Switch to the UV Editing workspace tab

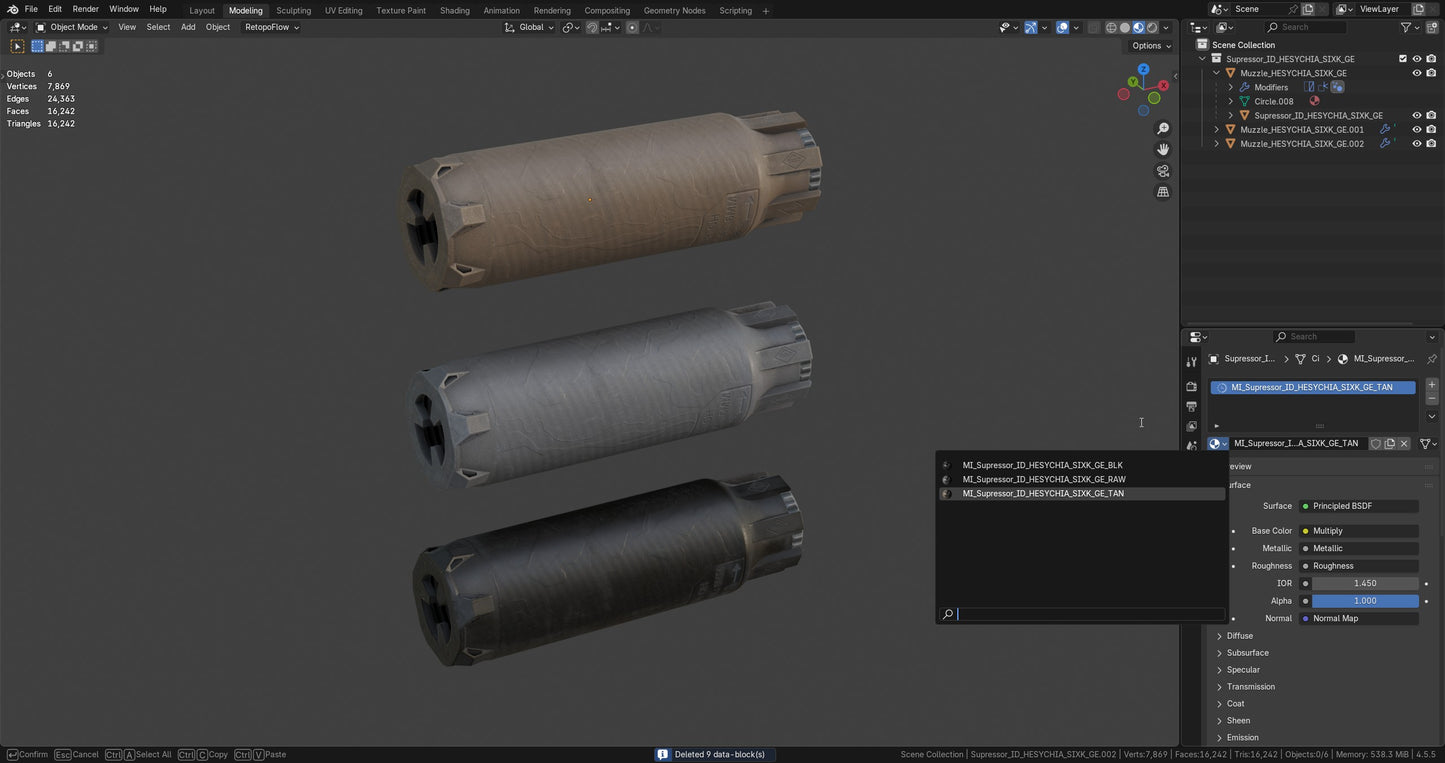tap(343, 10)
